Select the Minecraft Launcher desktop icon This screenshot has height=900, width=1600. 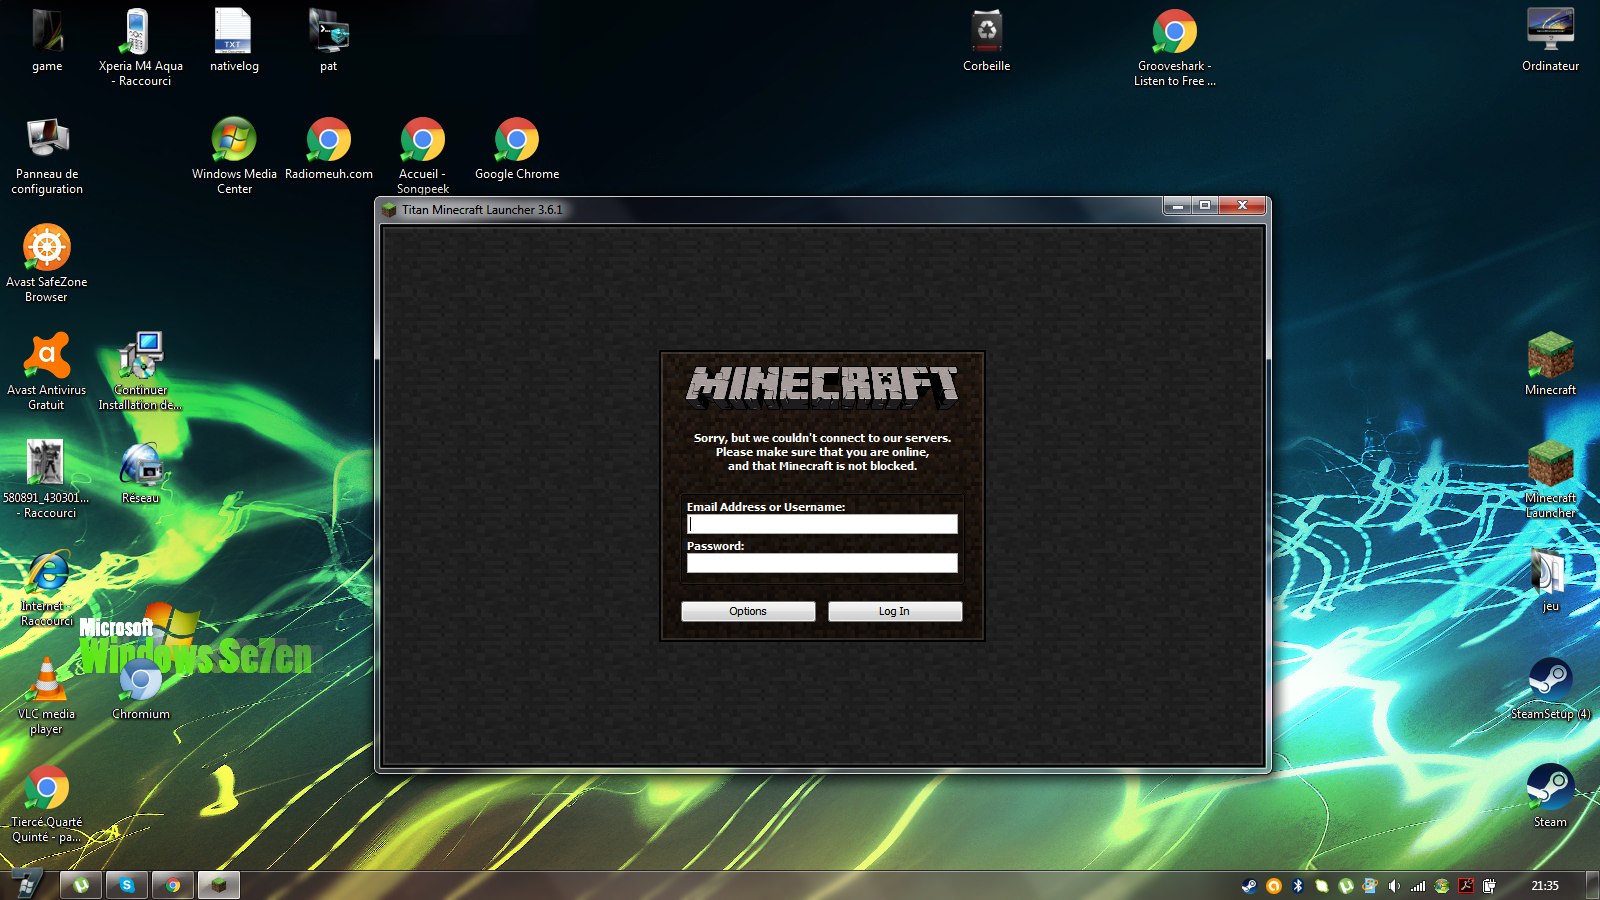click(x=1550, y=479)
